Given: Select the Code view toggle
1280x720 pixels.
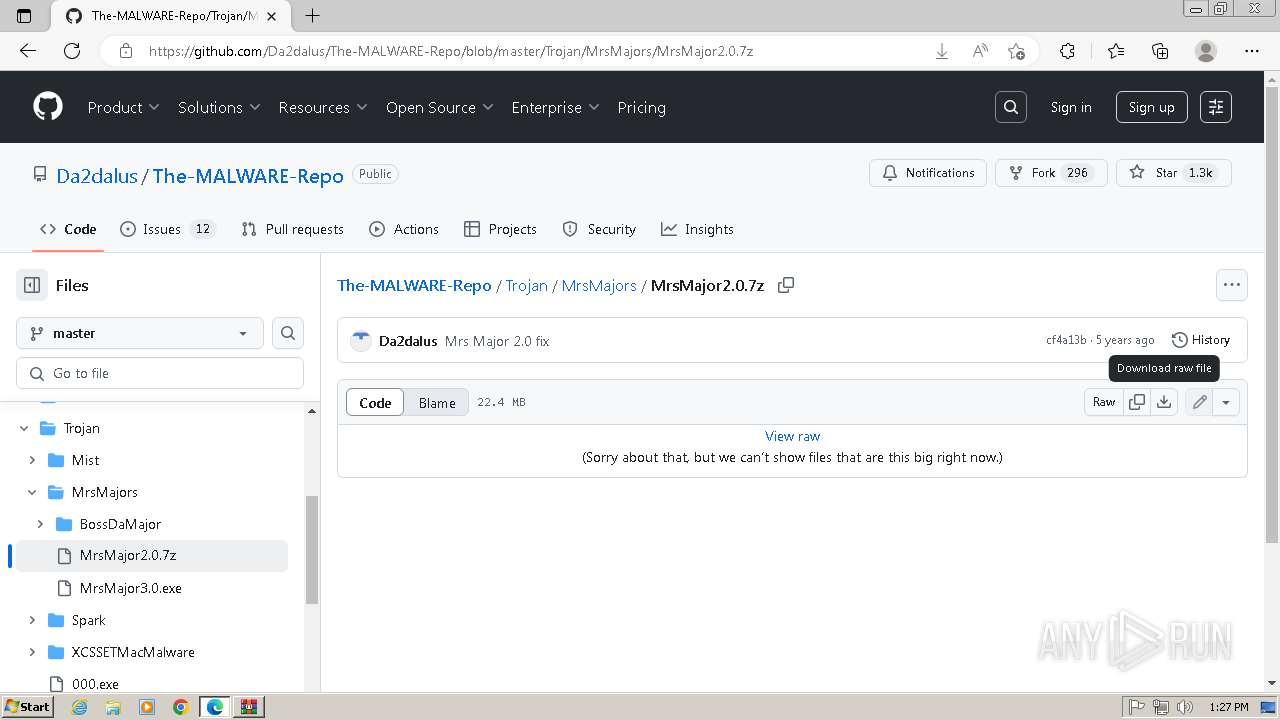Looking at the screenshot, I should tap(375, 402).
